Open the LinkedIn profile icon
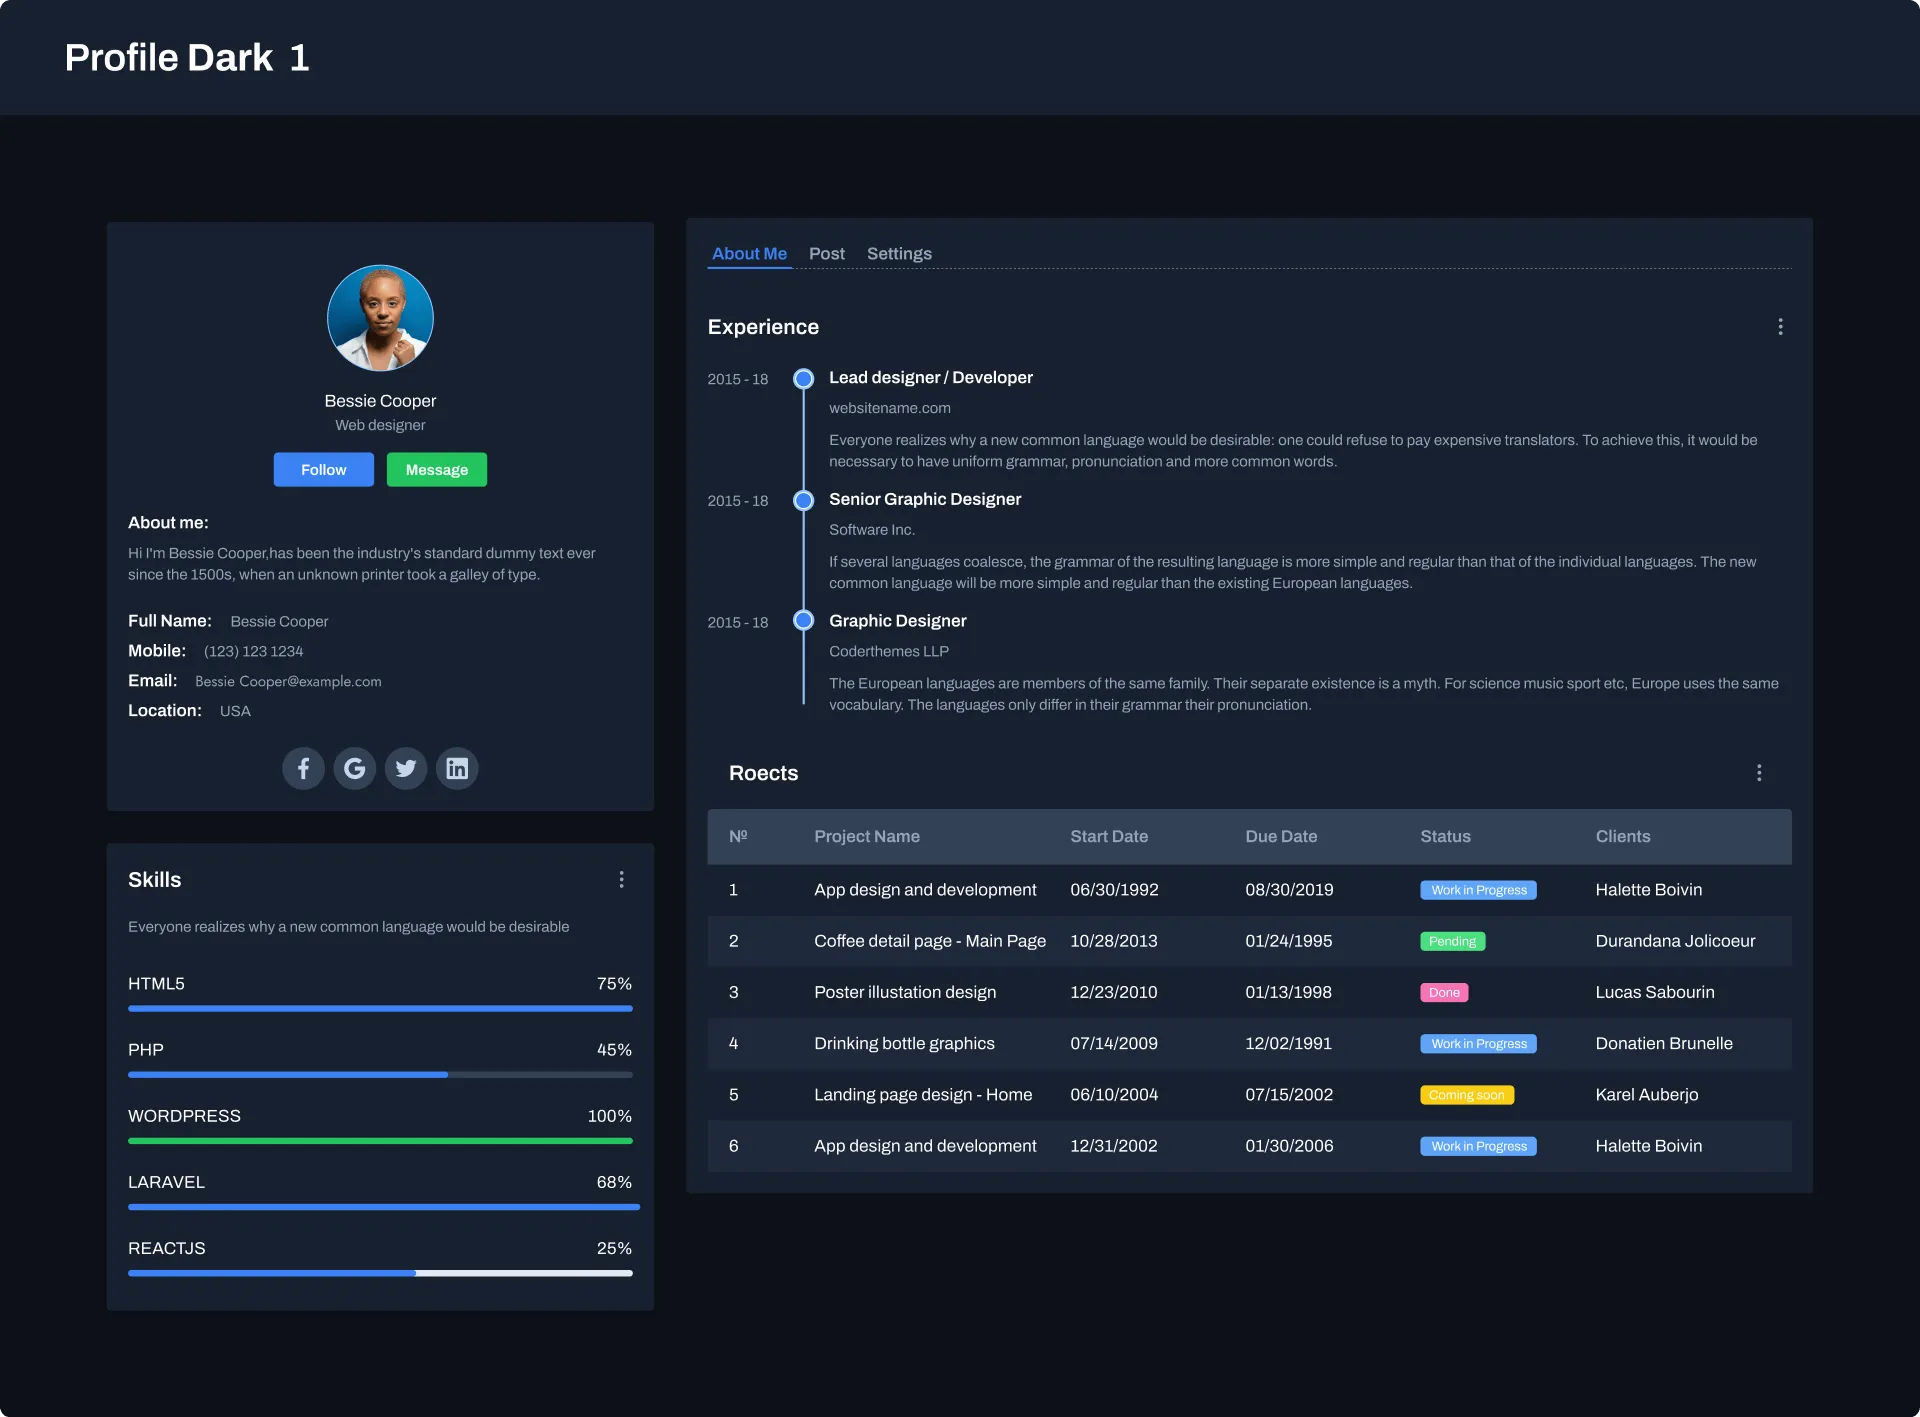Viewport: 1920px width, 1417px height. [x=457, y=768]
